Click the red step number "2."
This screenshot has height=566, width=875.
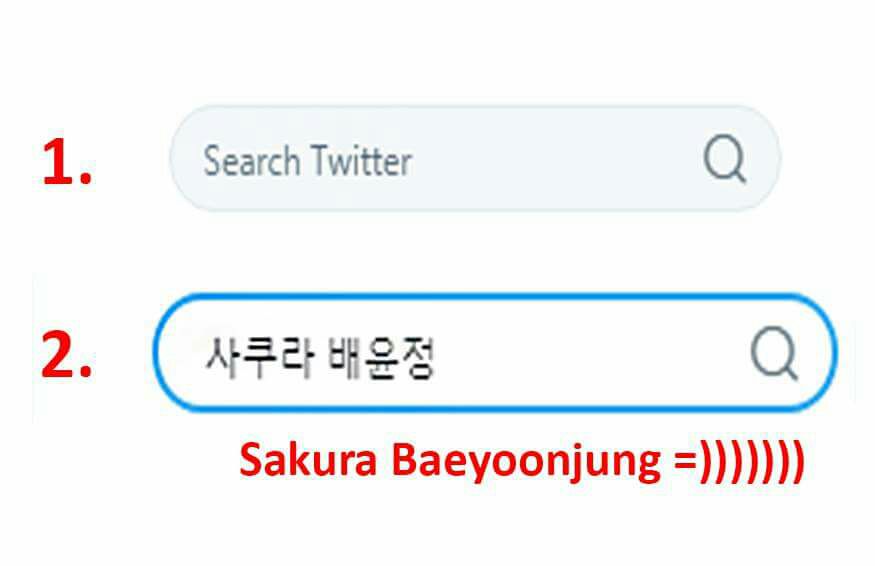66,355
